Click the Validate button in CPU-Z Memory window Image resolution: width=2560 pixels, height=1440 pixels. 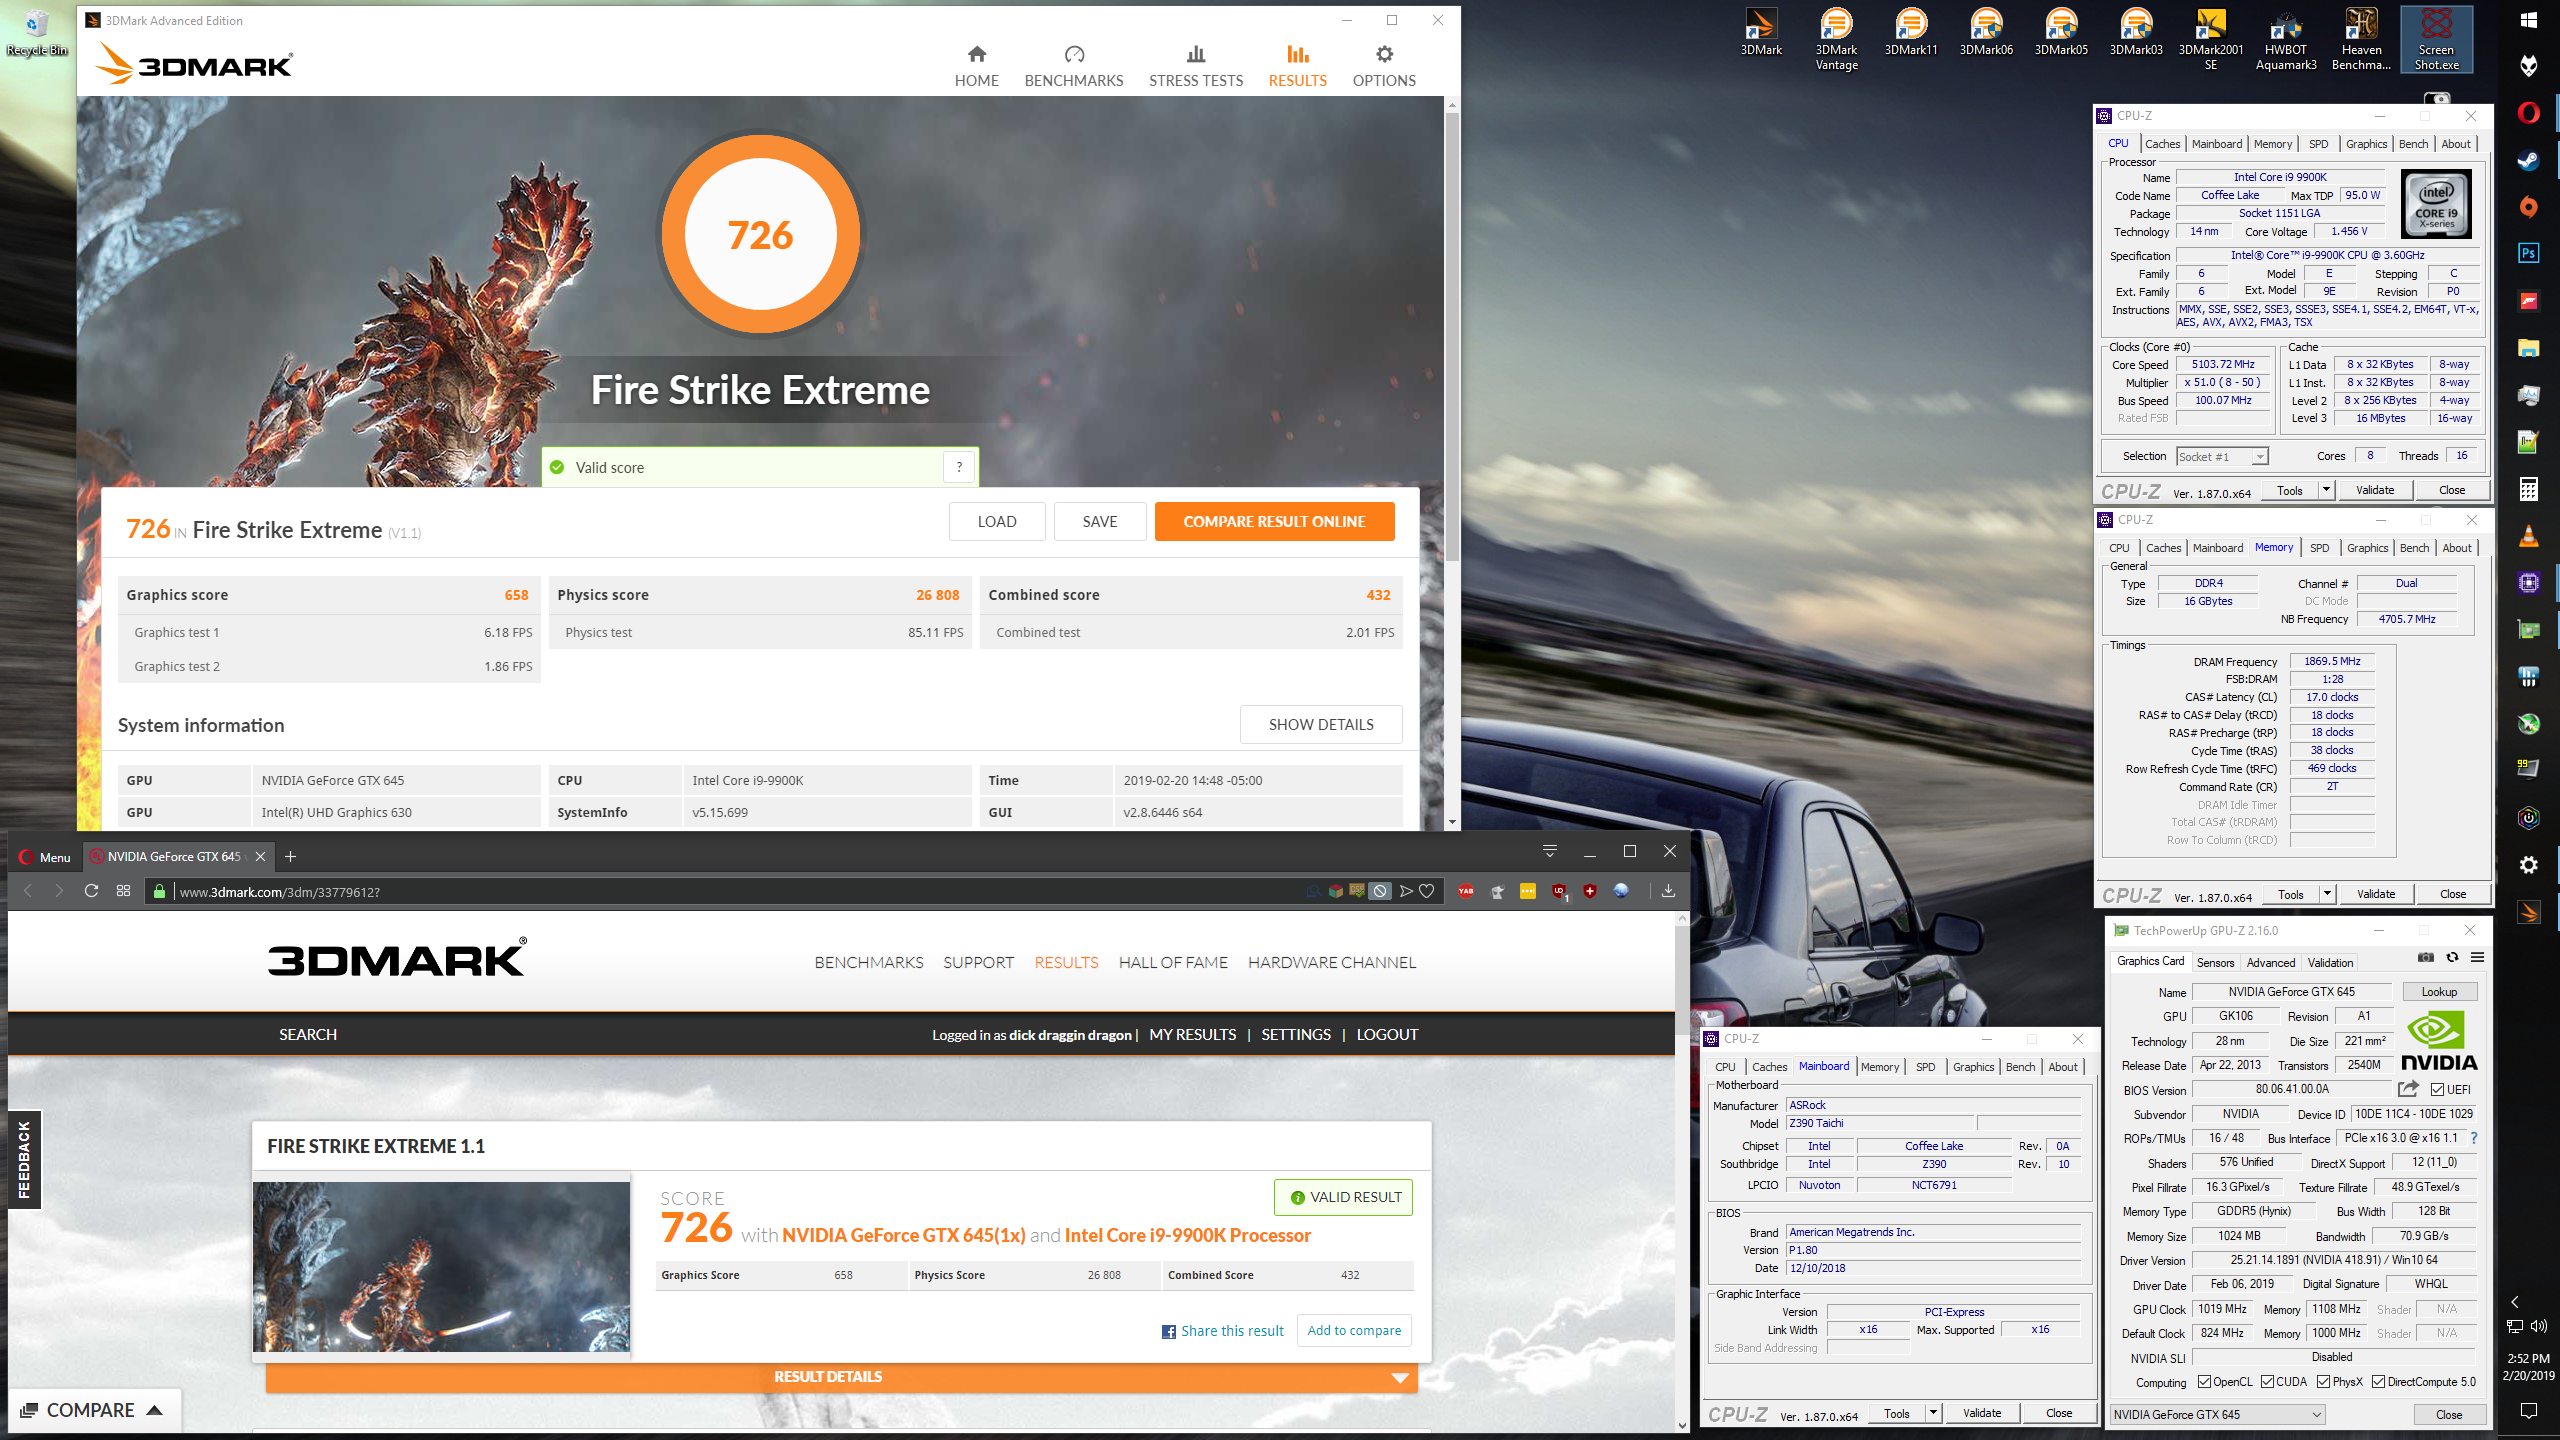coord(2375,894)
